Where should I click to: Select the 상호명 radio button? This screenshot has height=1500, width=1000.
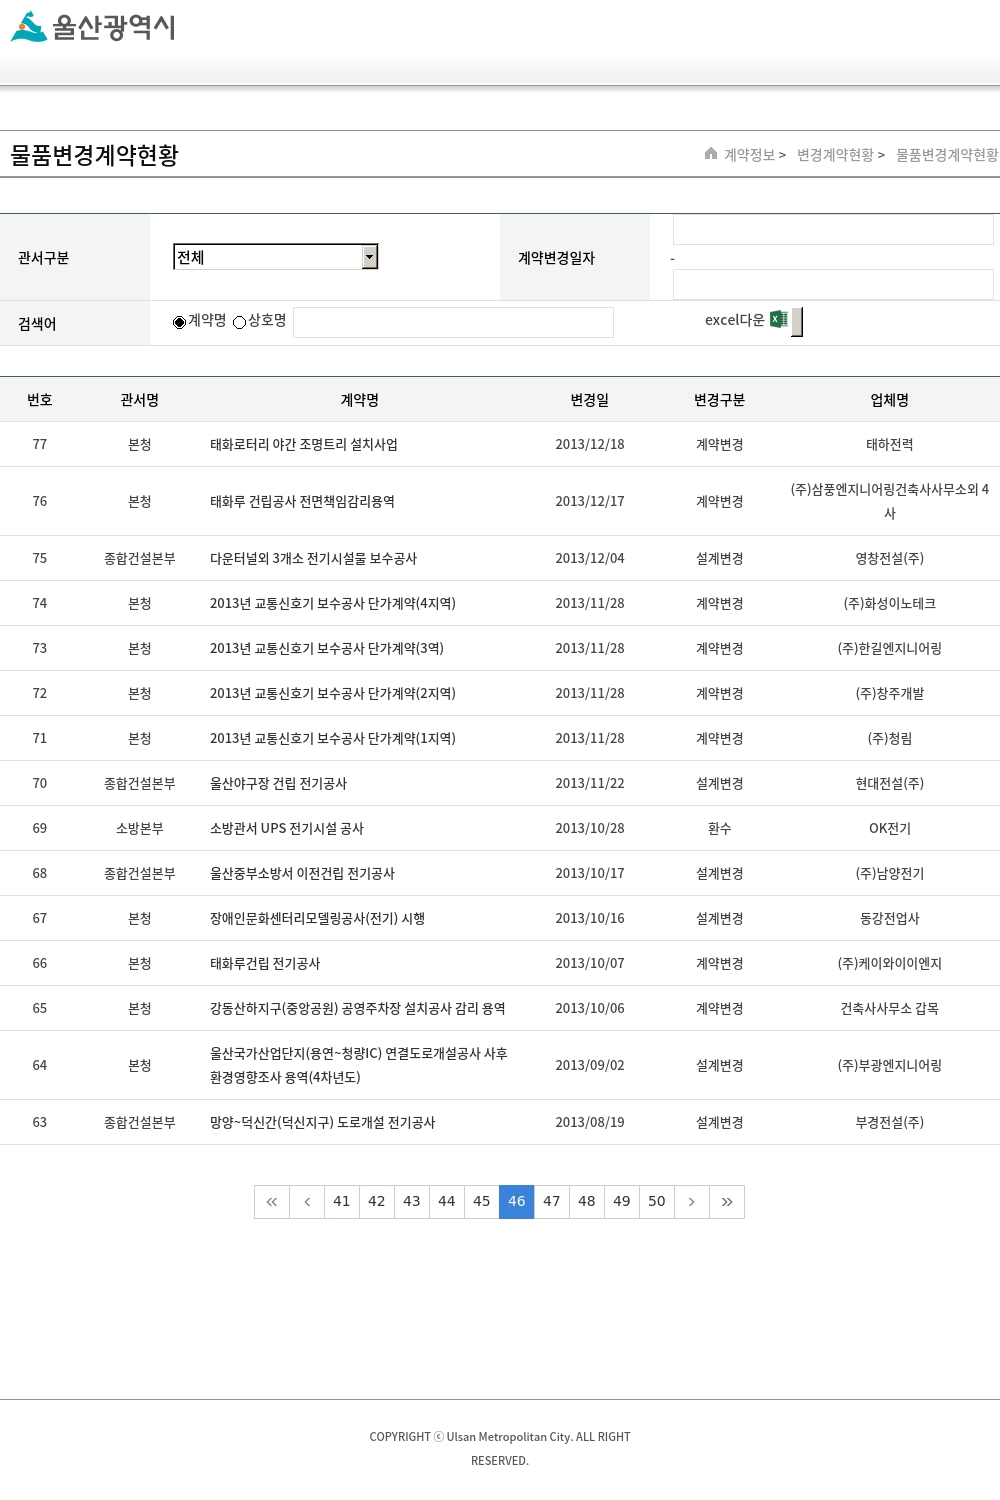point(240,322)
